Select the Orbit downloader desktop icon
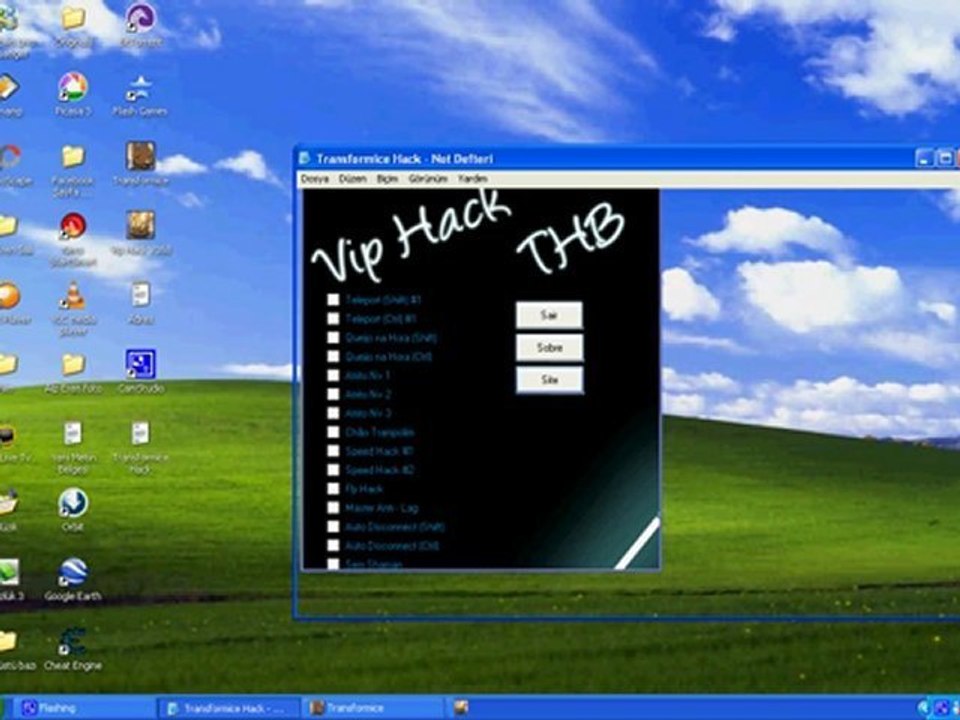Viewport: 960px width, 720px height. click(73, 510)
